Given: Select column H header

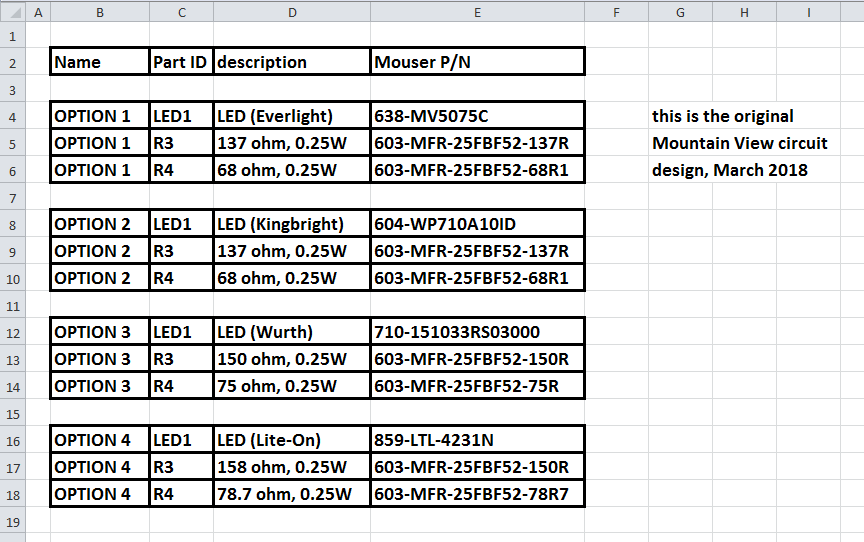Looking at the screenshot, I should tap(744, 12).
